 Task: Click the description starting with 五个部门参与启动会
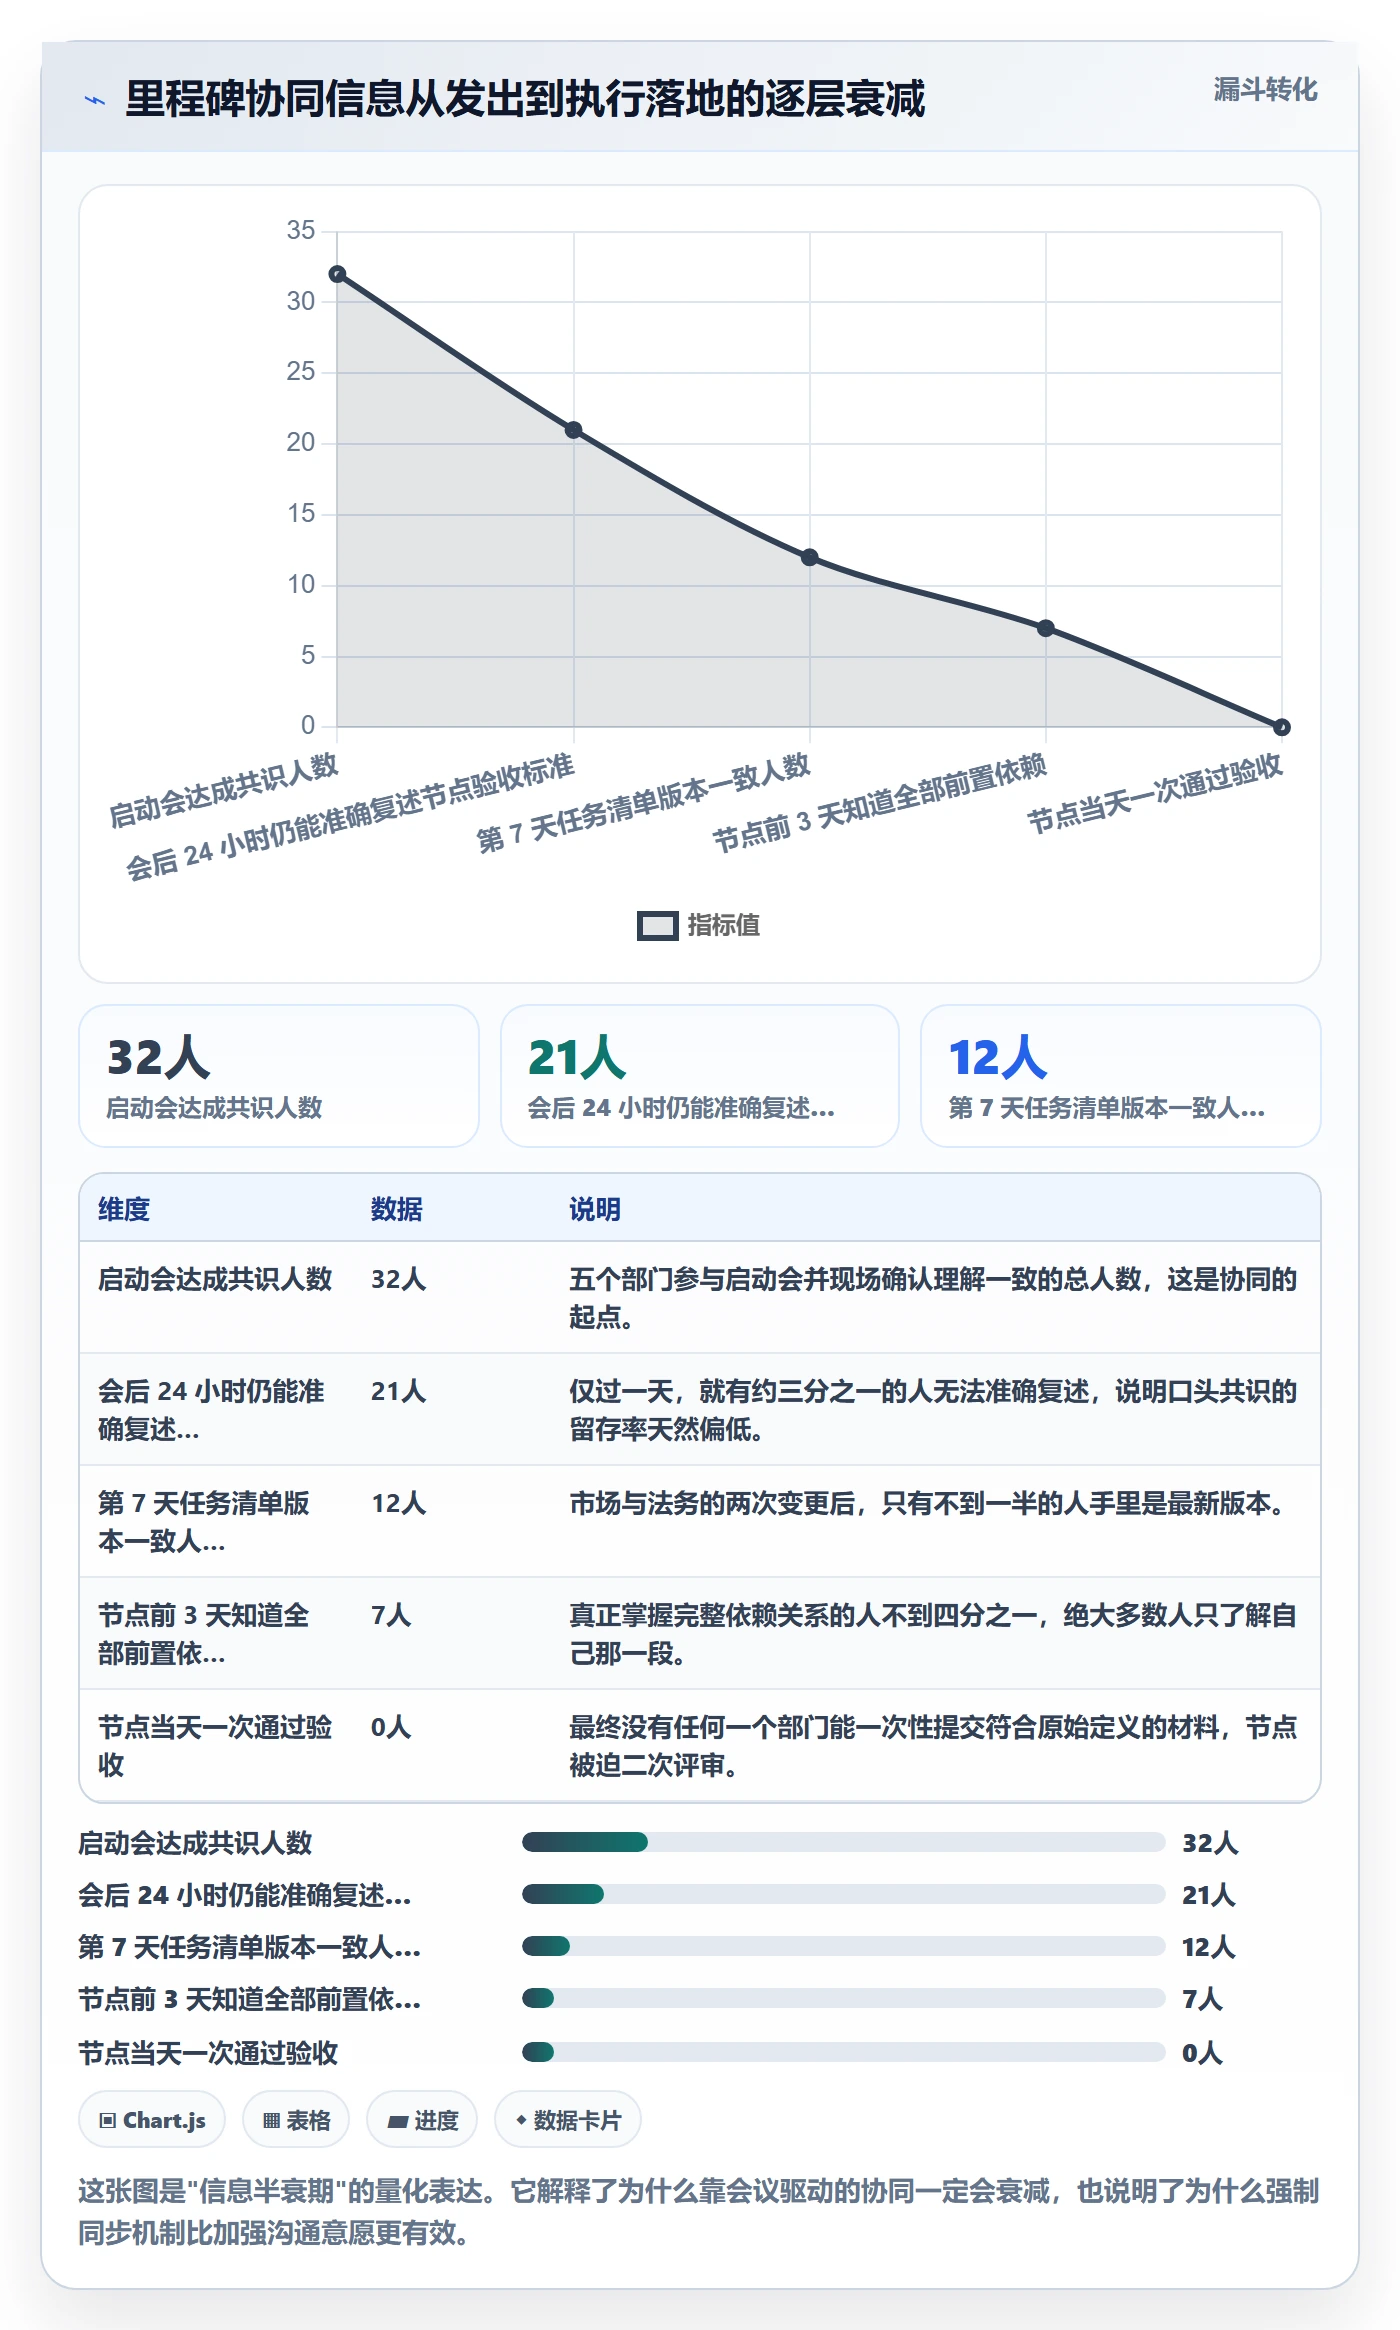933,1298
